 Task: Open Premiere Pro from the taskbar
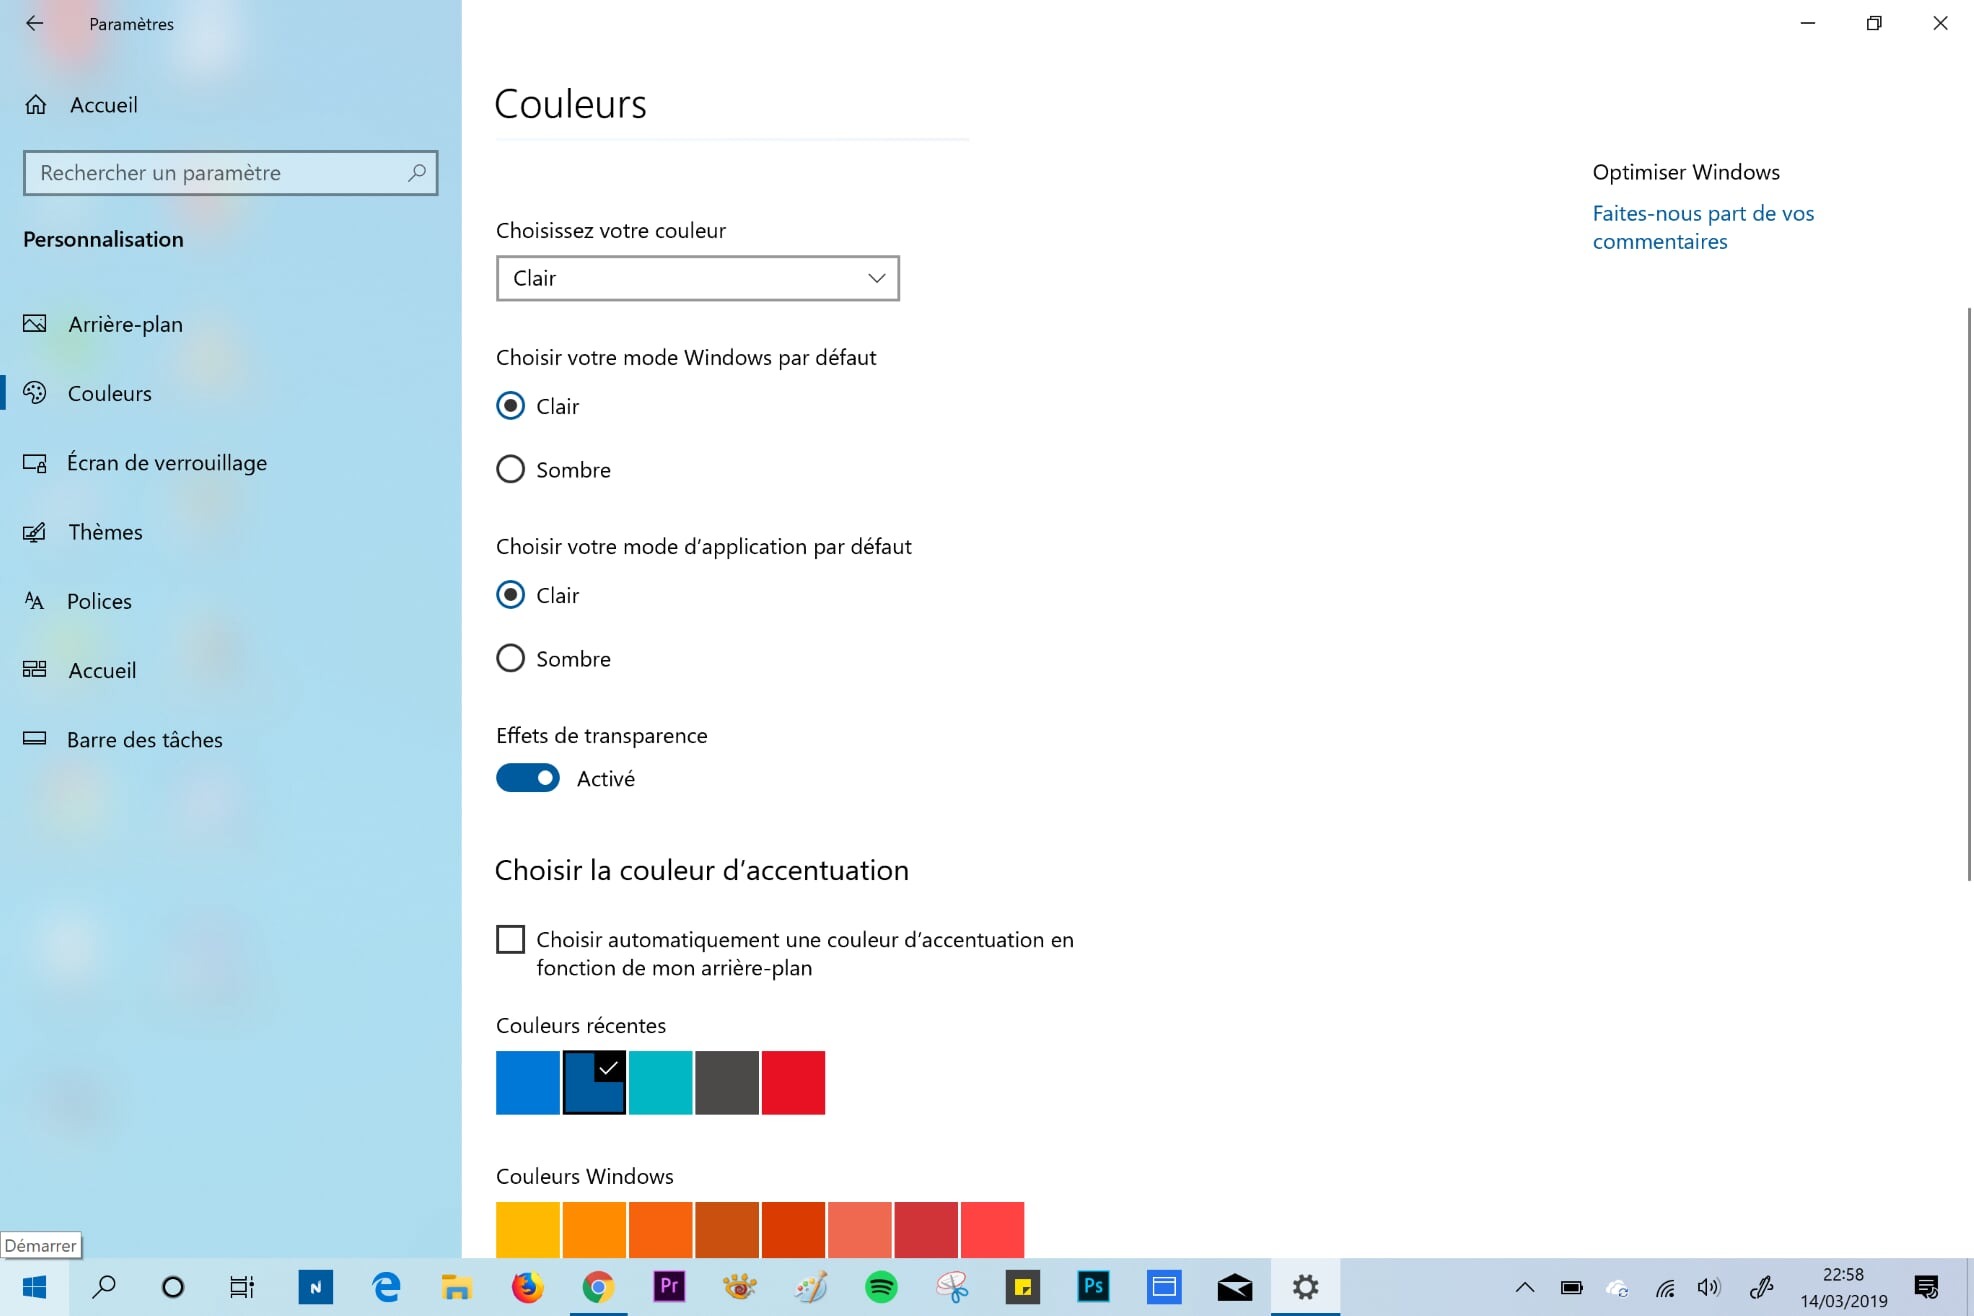coord(669,1287)
